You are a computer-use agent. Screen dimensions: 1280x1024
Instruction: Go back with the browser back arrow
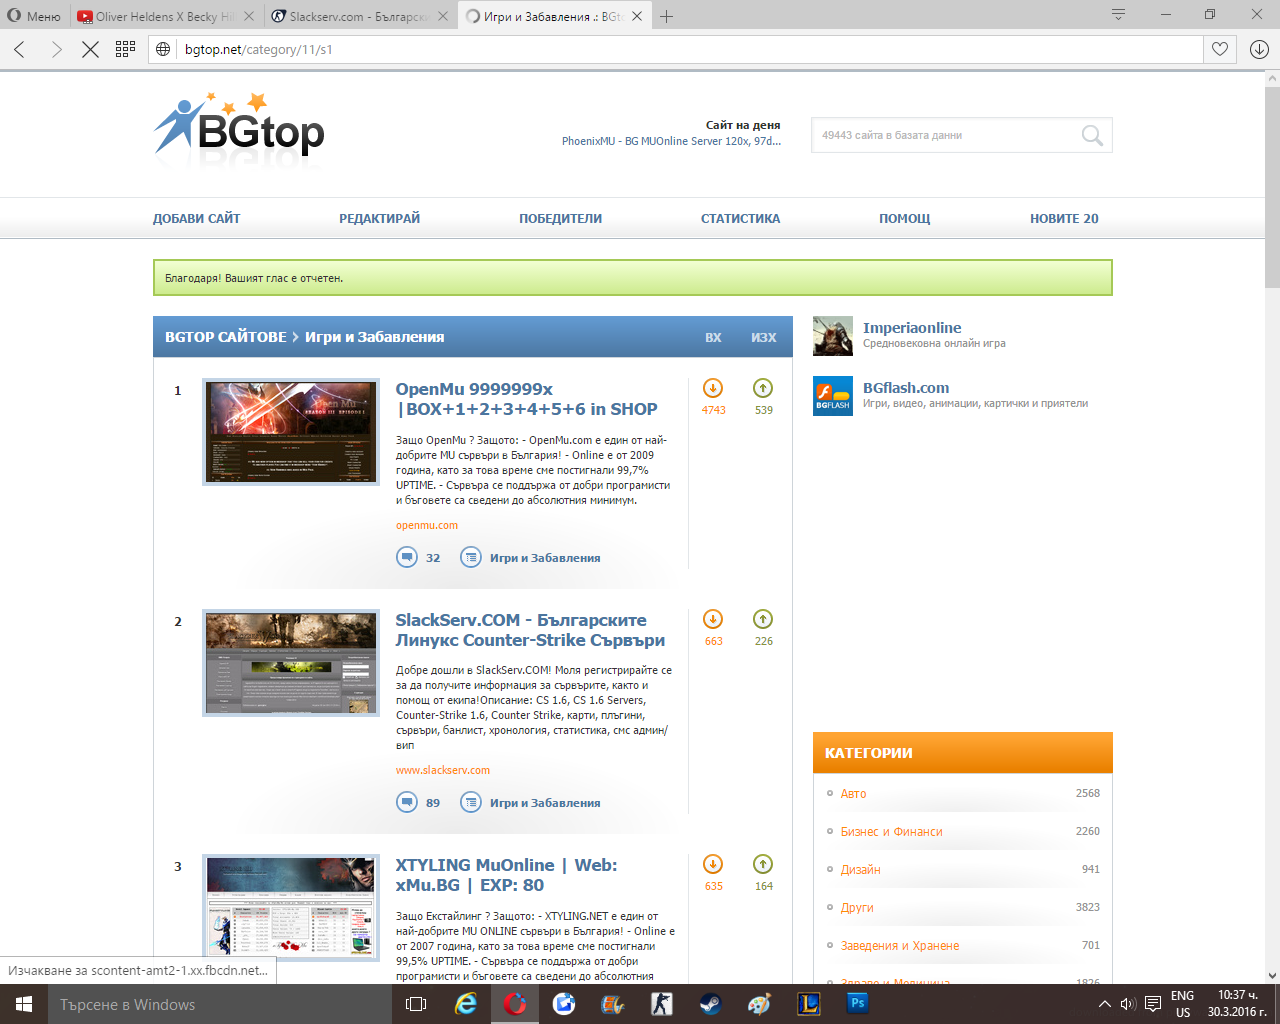[x=20, y=49]
